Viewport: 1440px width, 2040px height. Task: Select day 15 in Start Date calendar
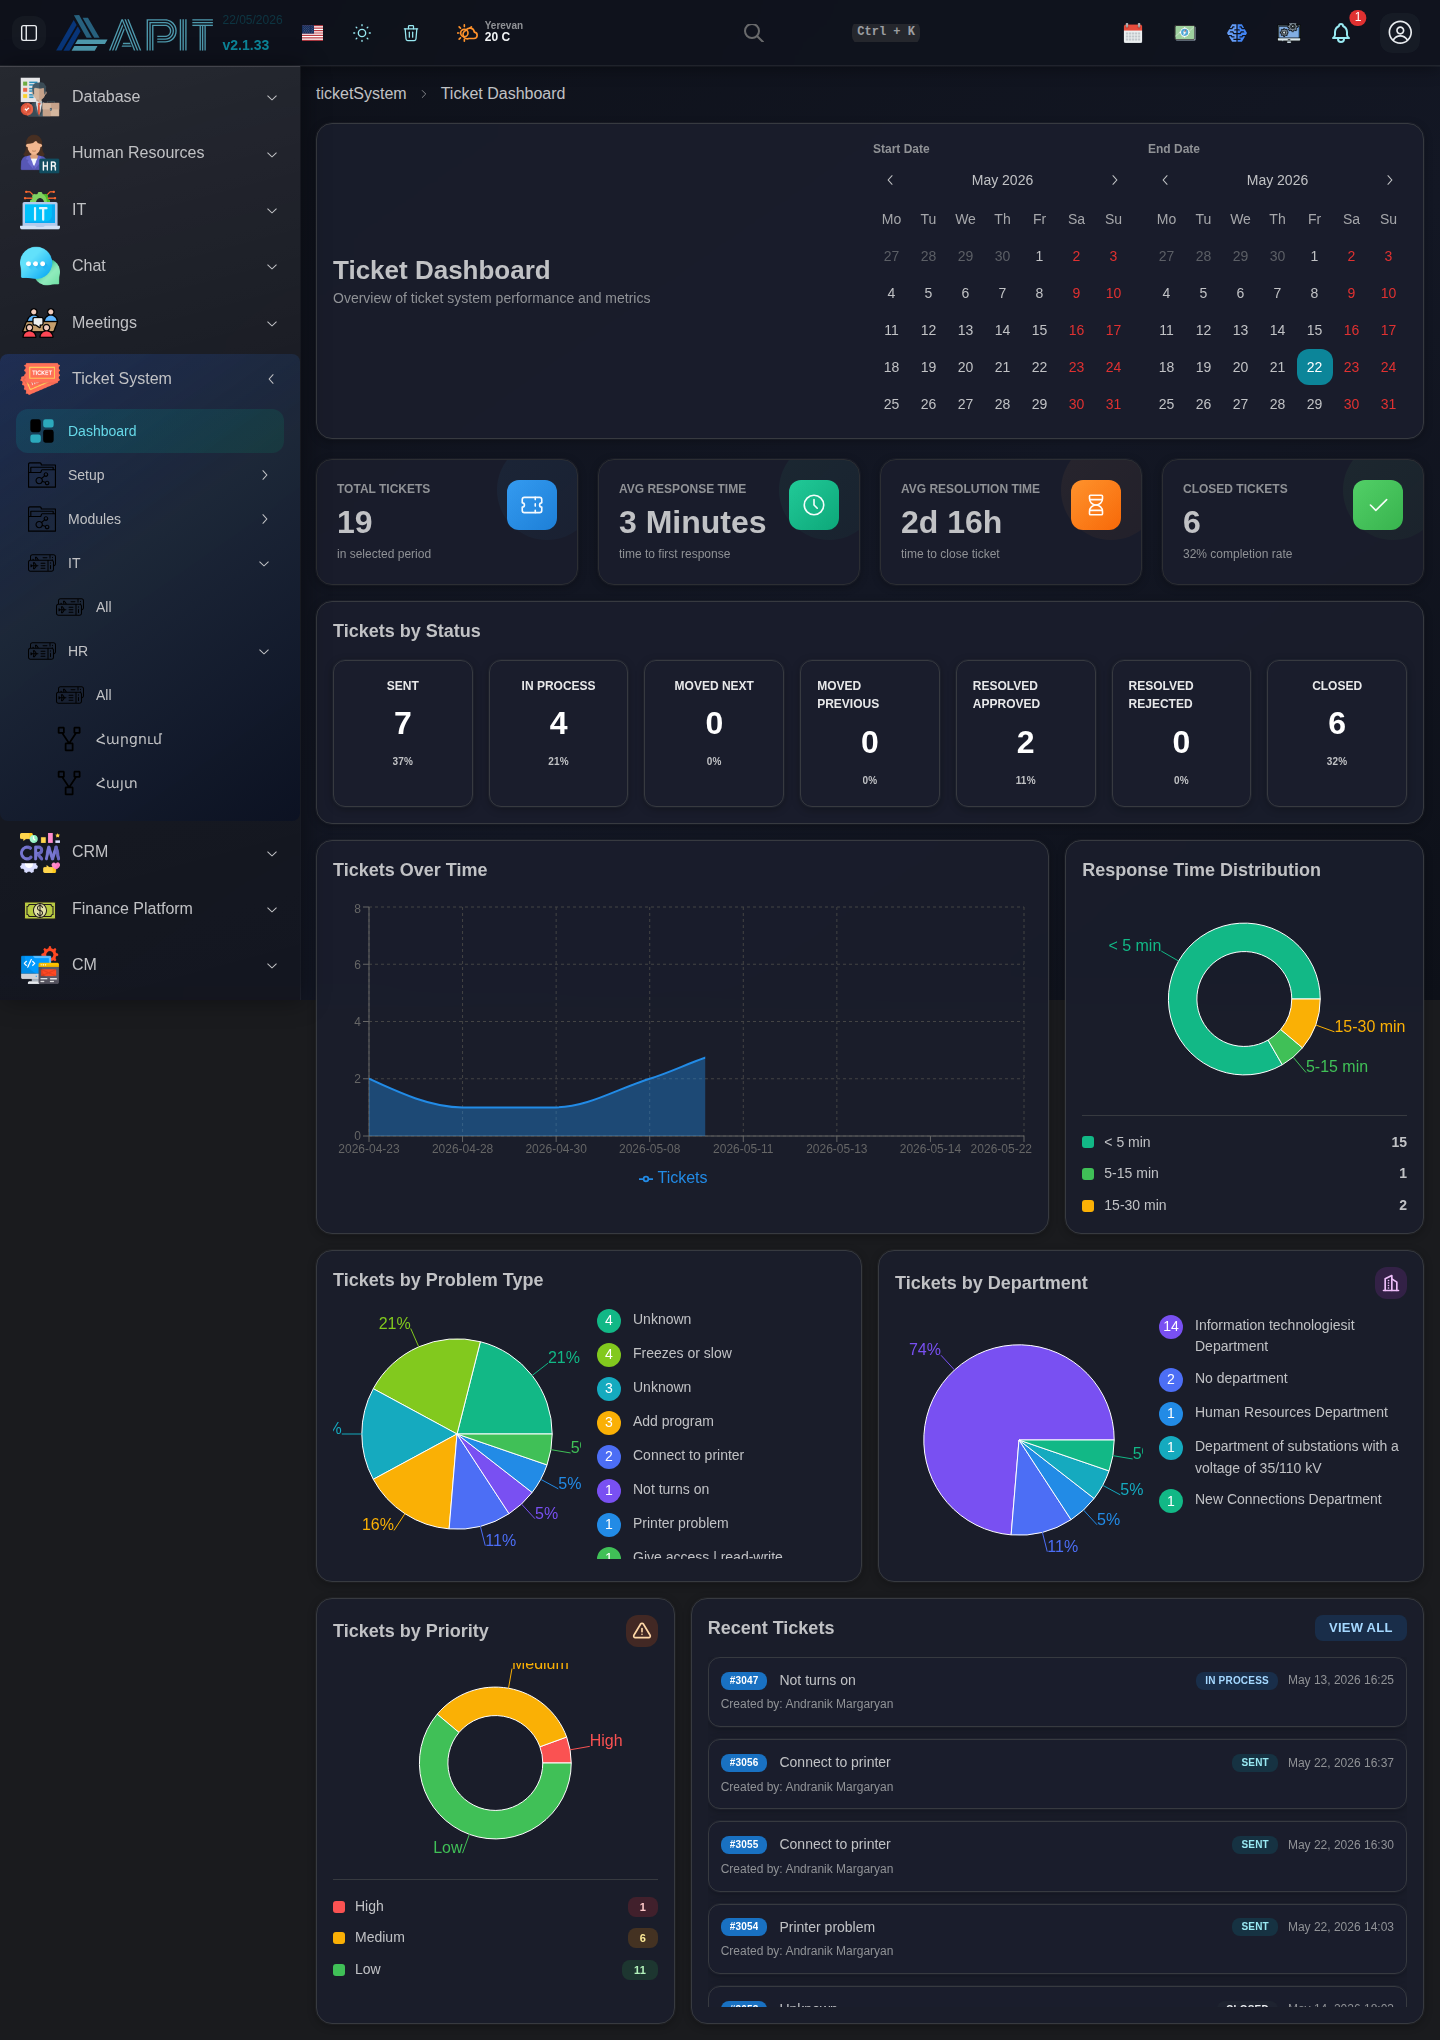pos(1039,330)
